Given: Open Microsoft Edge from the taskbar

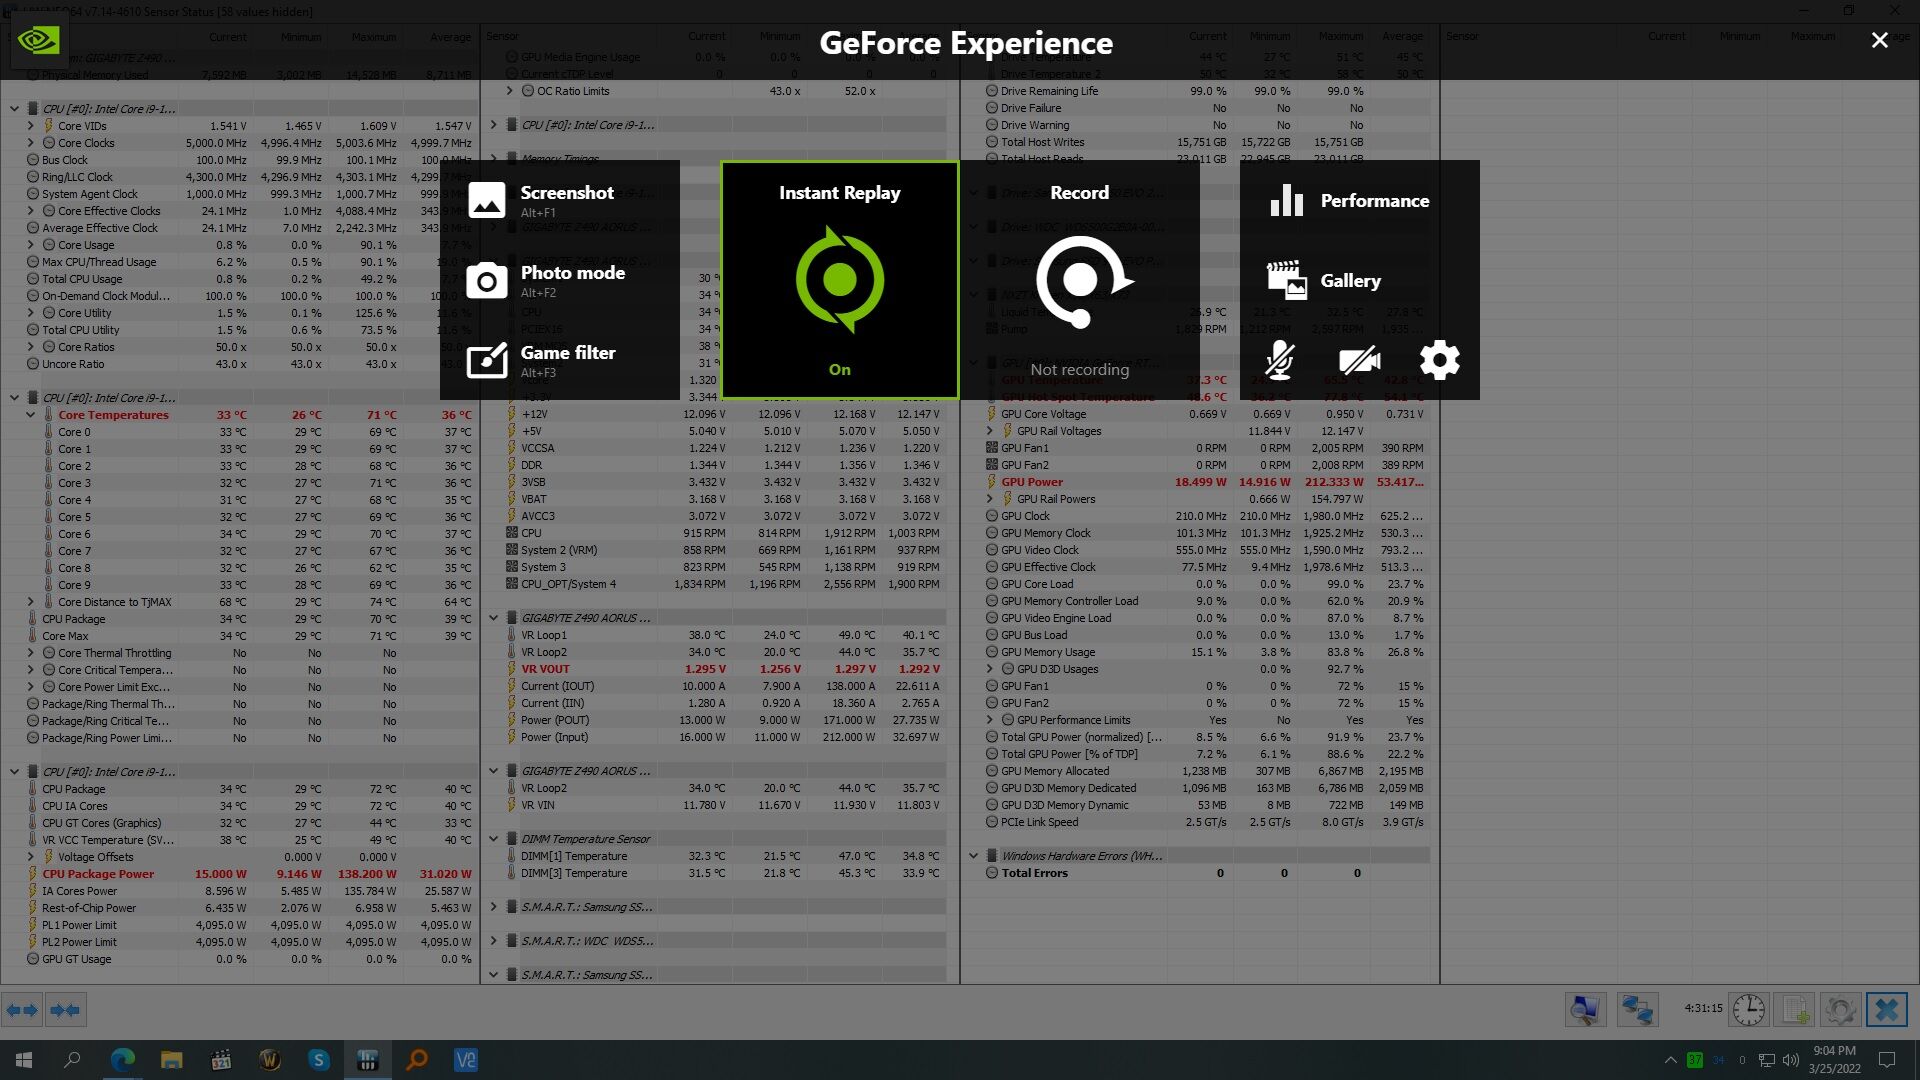Looking at the screenshot, I should (x=123, y=1060).
